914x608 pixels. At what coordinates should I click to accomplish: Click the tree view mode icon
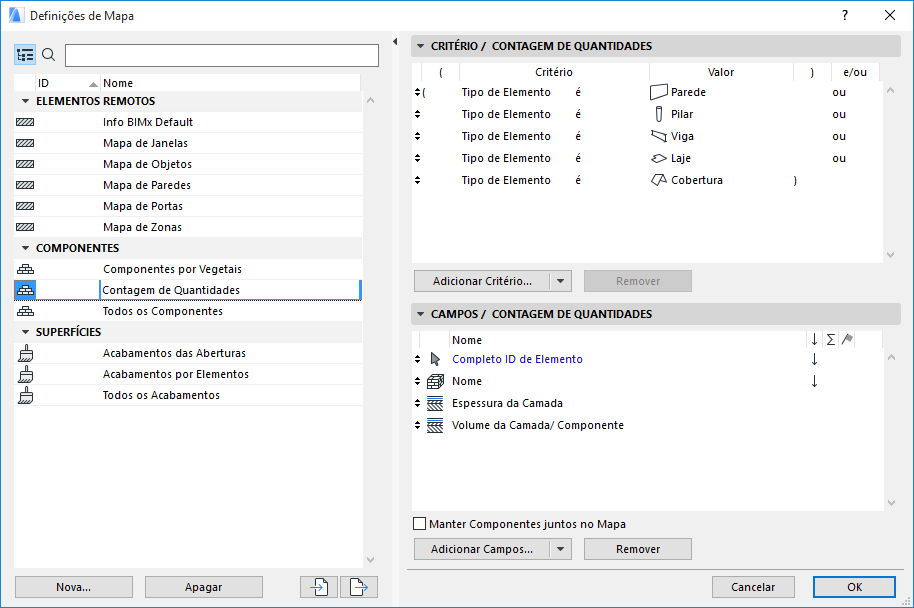(25, 55)
